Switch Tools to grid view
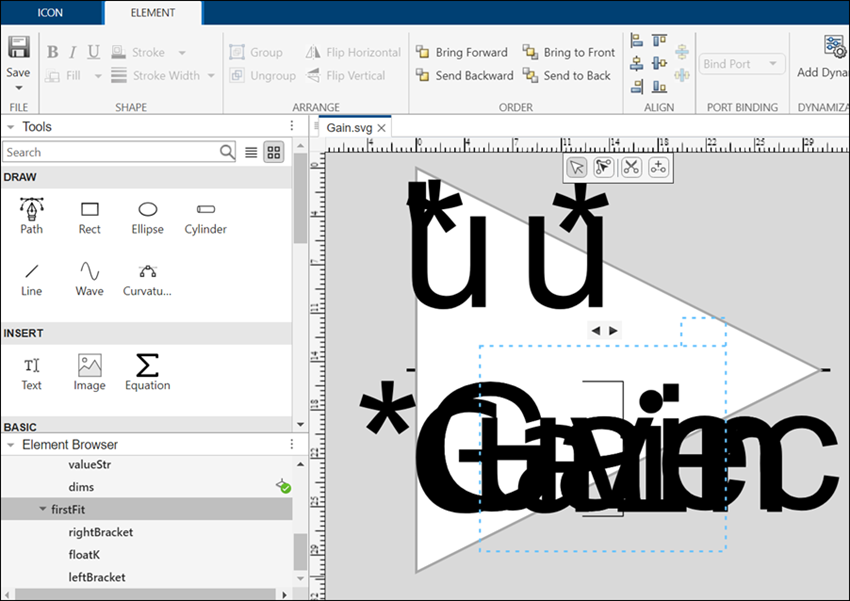 [x=274, y=152]
